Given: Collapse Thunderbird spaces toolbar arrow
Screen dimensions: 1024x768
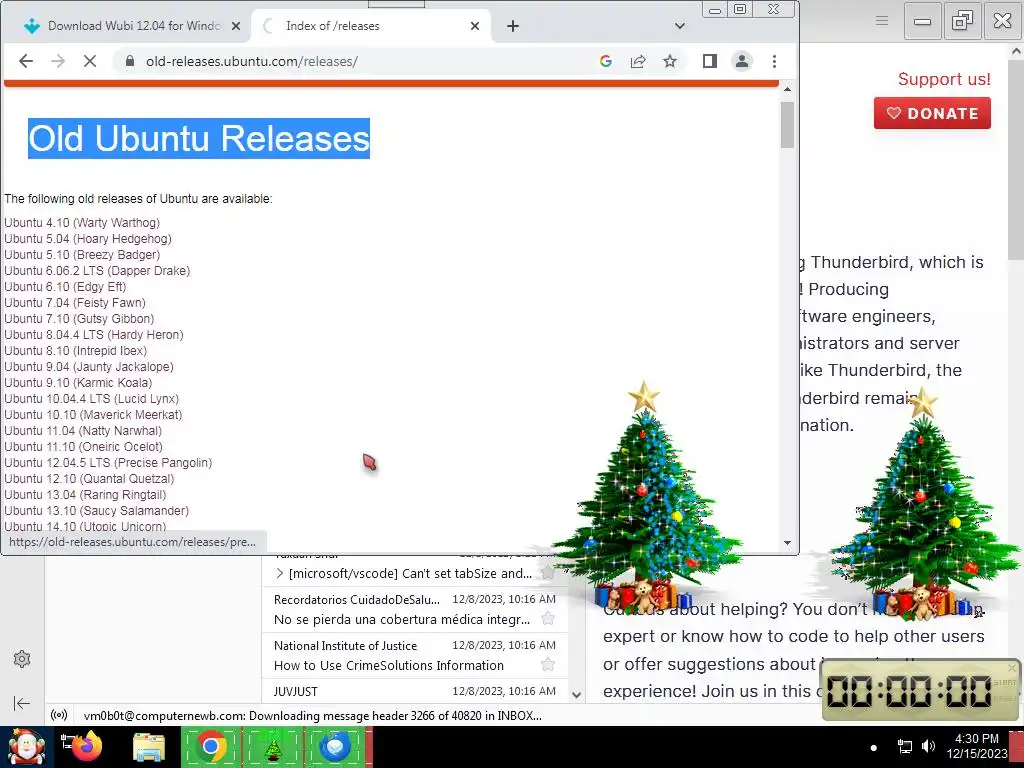Looking at the screenshot, I should pyautogui.click(x=22, y=703).
